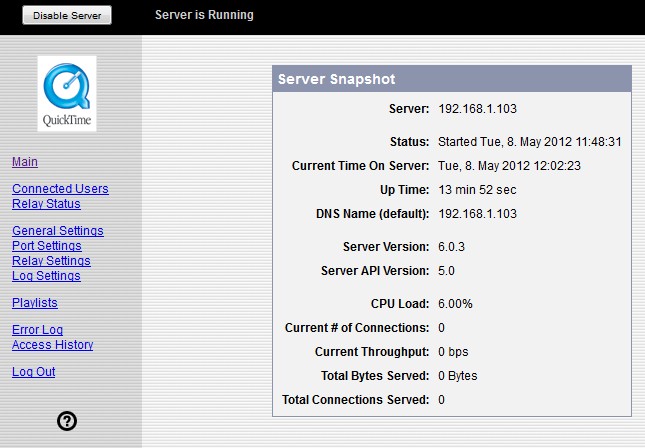Click the Server Version value 6.0.3

coord(451,246)
